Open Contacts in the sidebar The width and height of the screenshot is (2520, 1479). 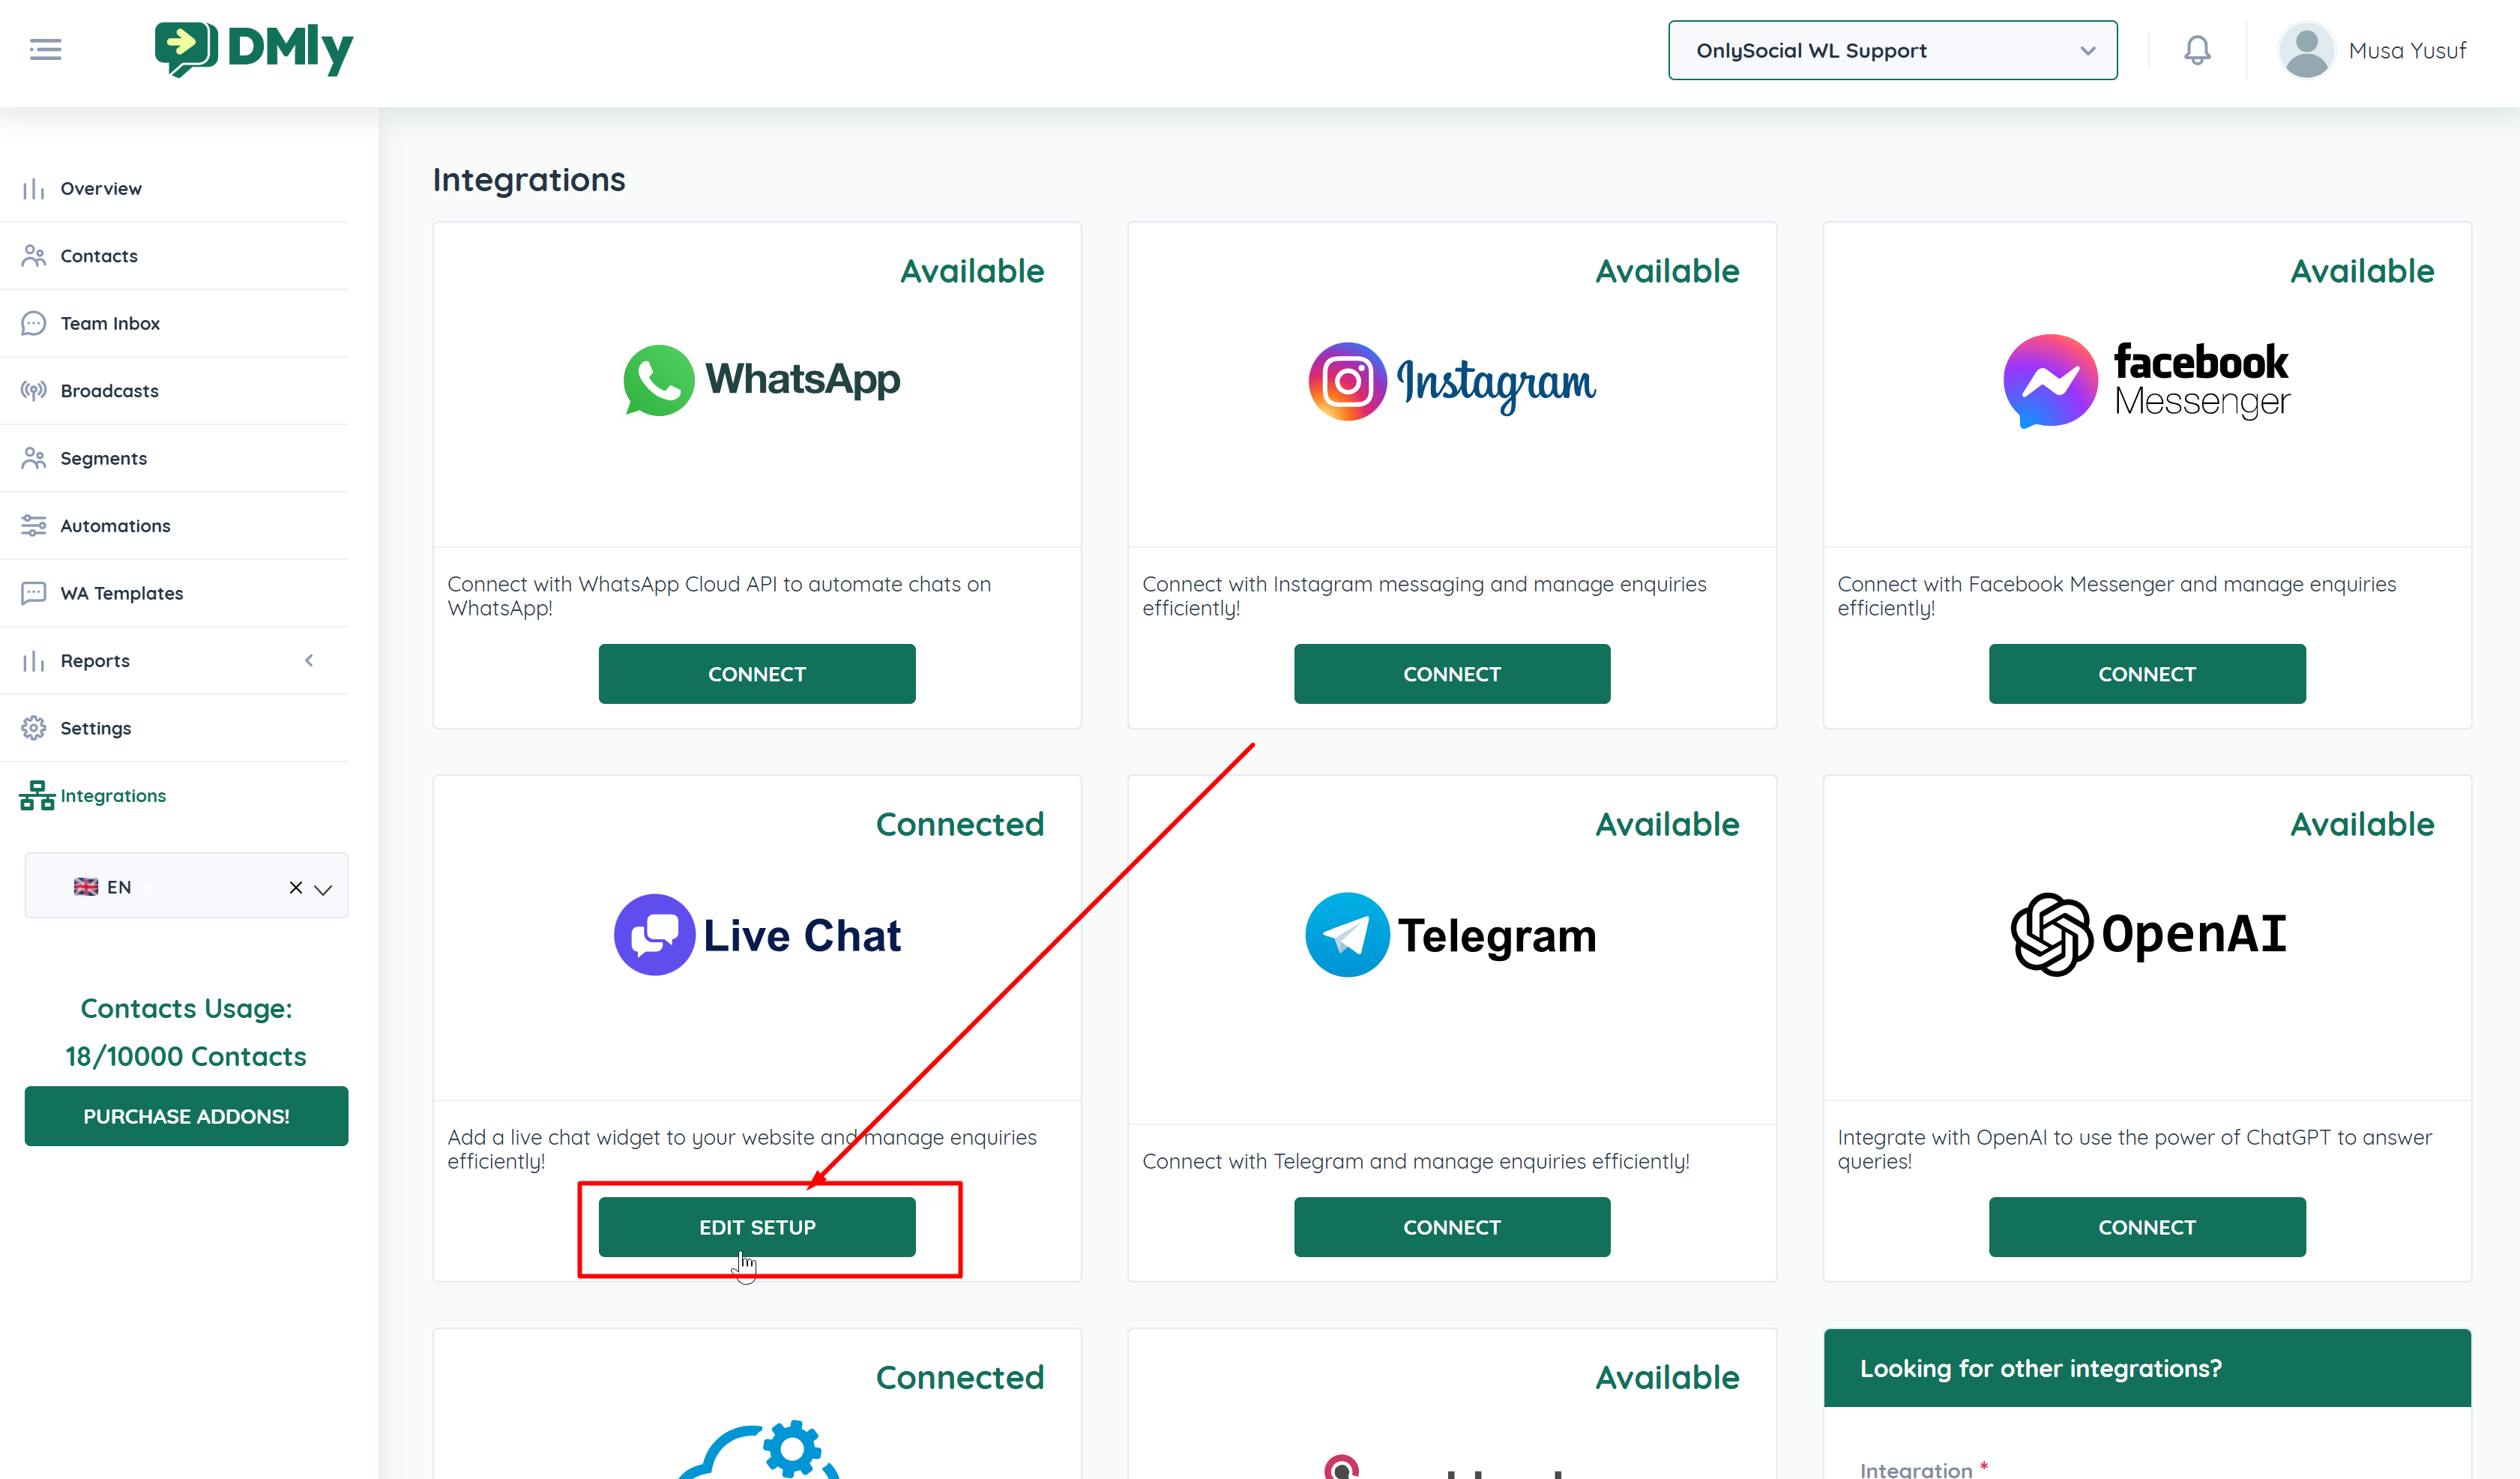[x=99, y=256]
